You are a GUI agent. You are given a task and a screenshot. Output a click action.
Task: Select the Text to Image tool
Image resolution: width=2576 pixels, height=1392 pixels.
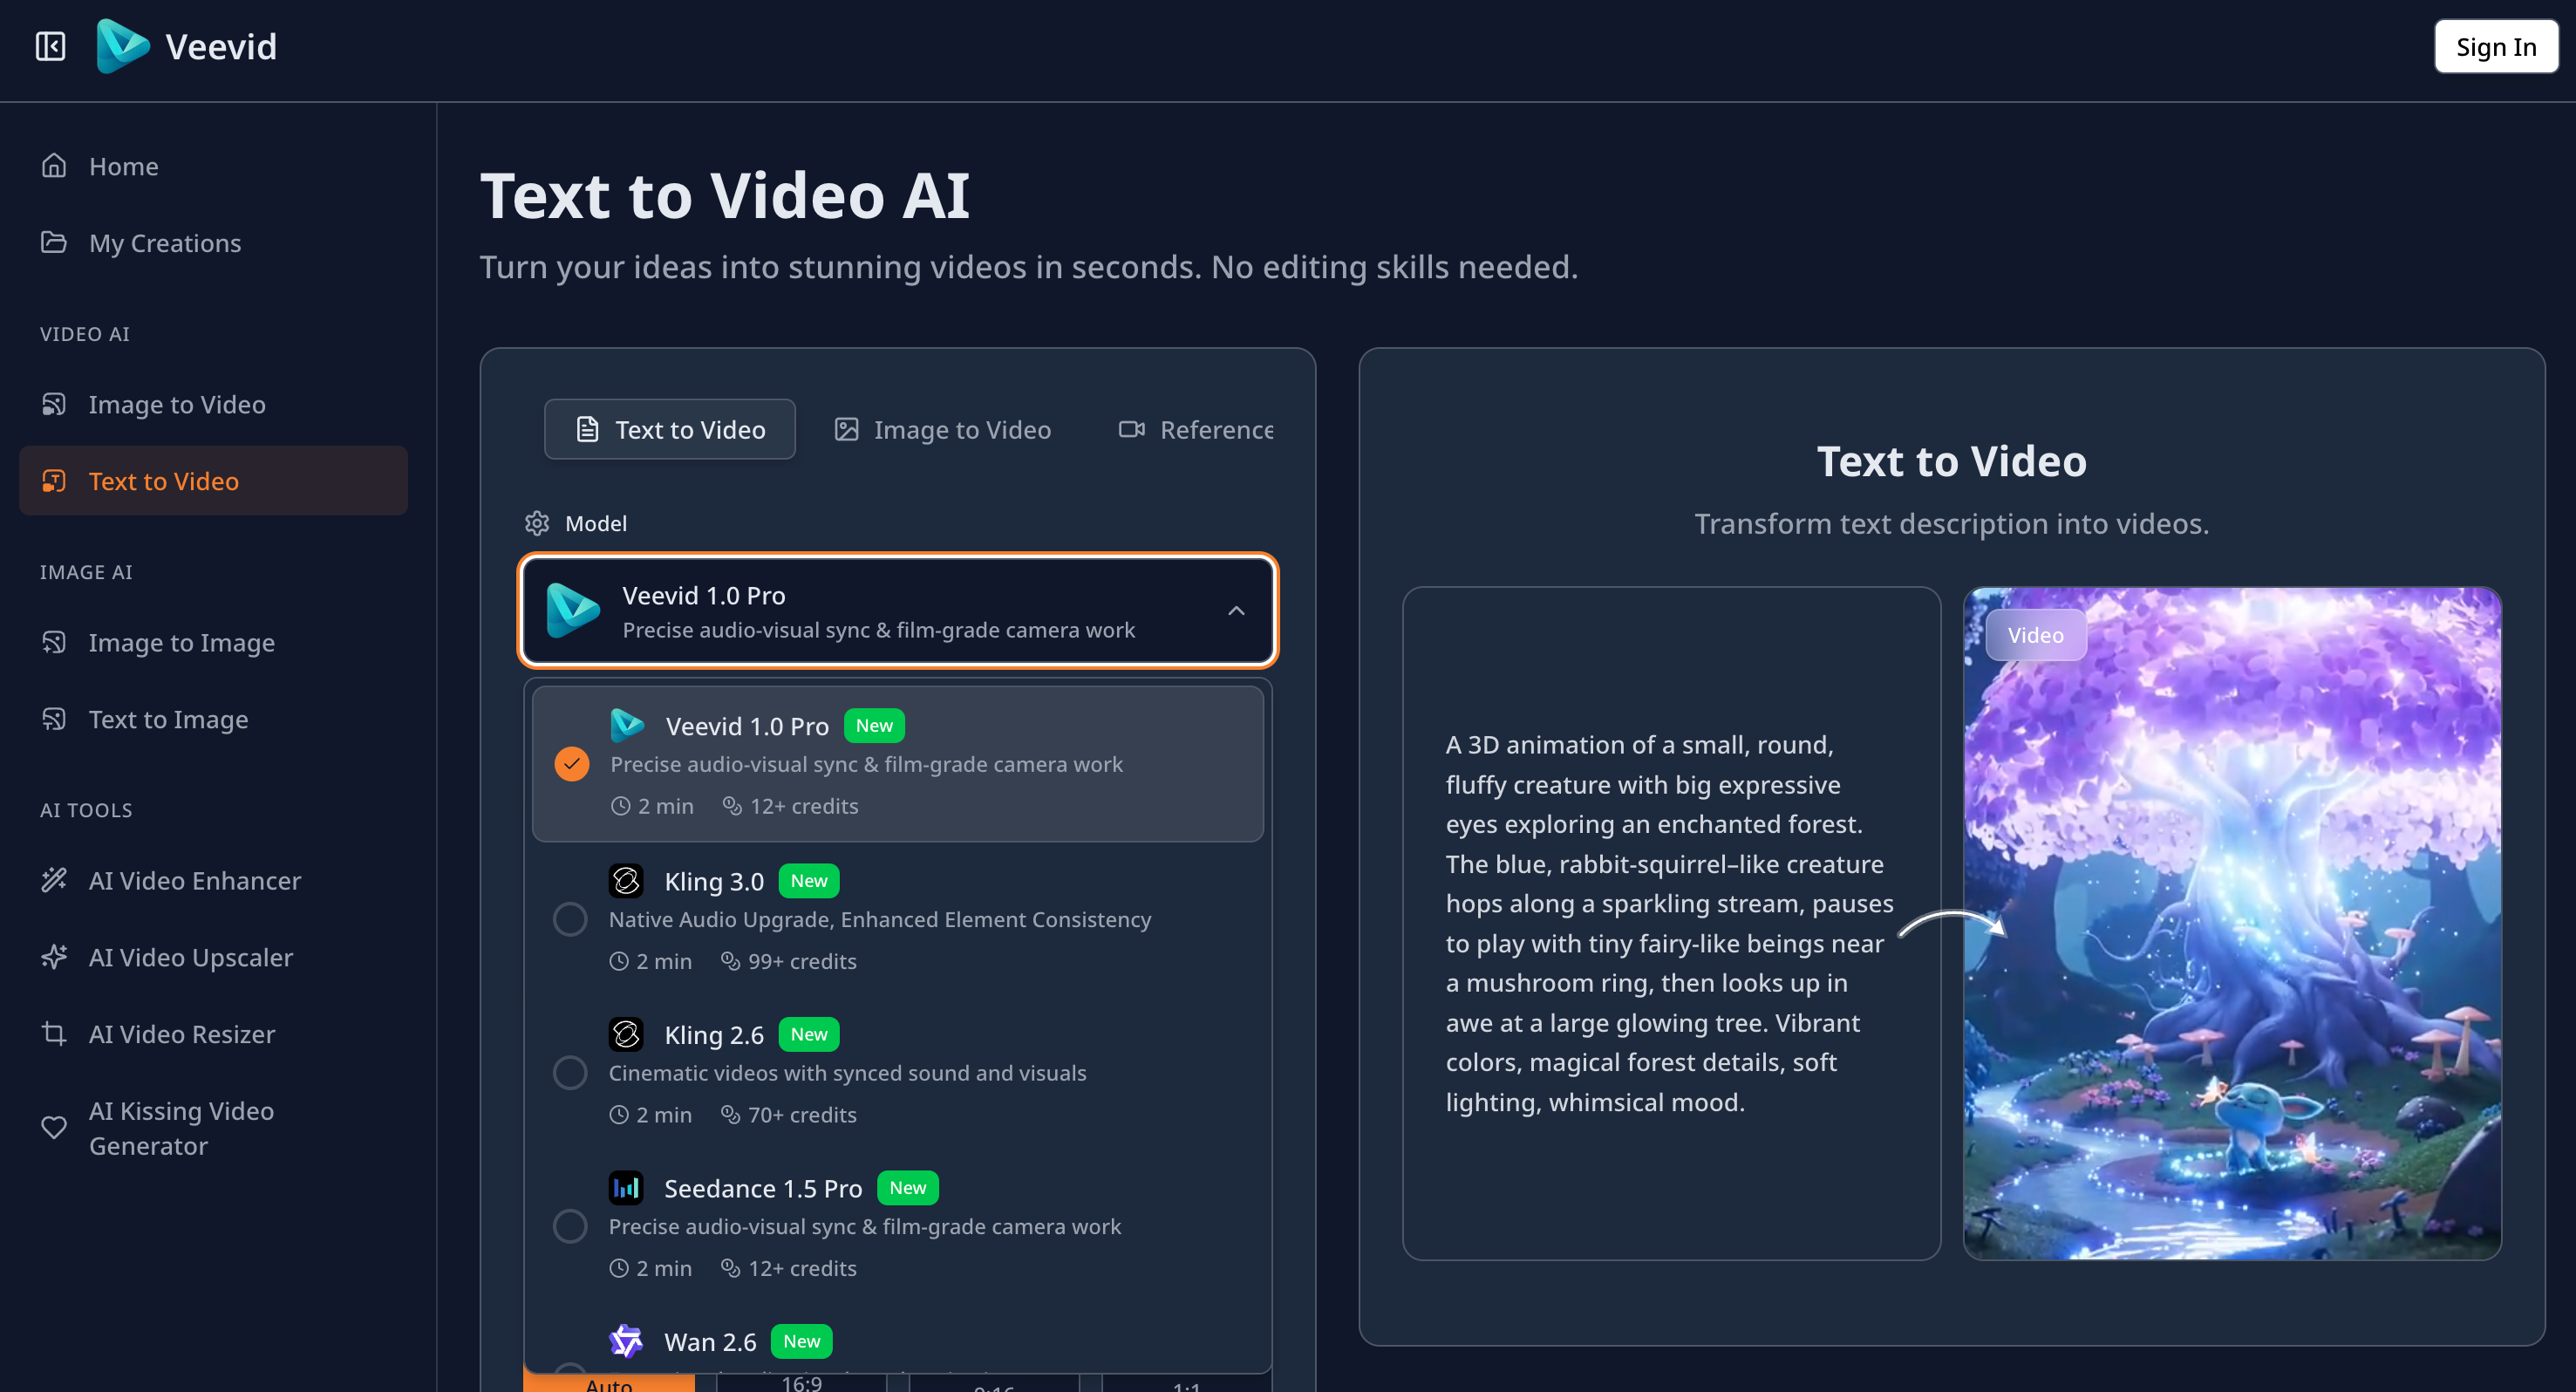tap(168, 718)
